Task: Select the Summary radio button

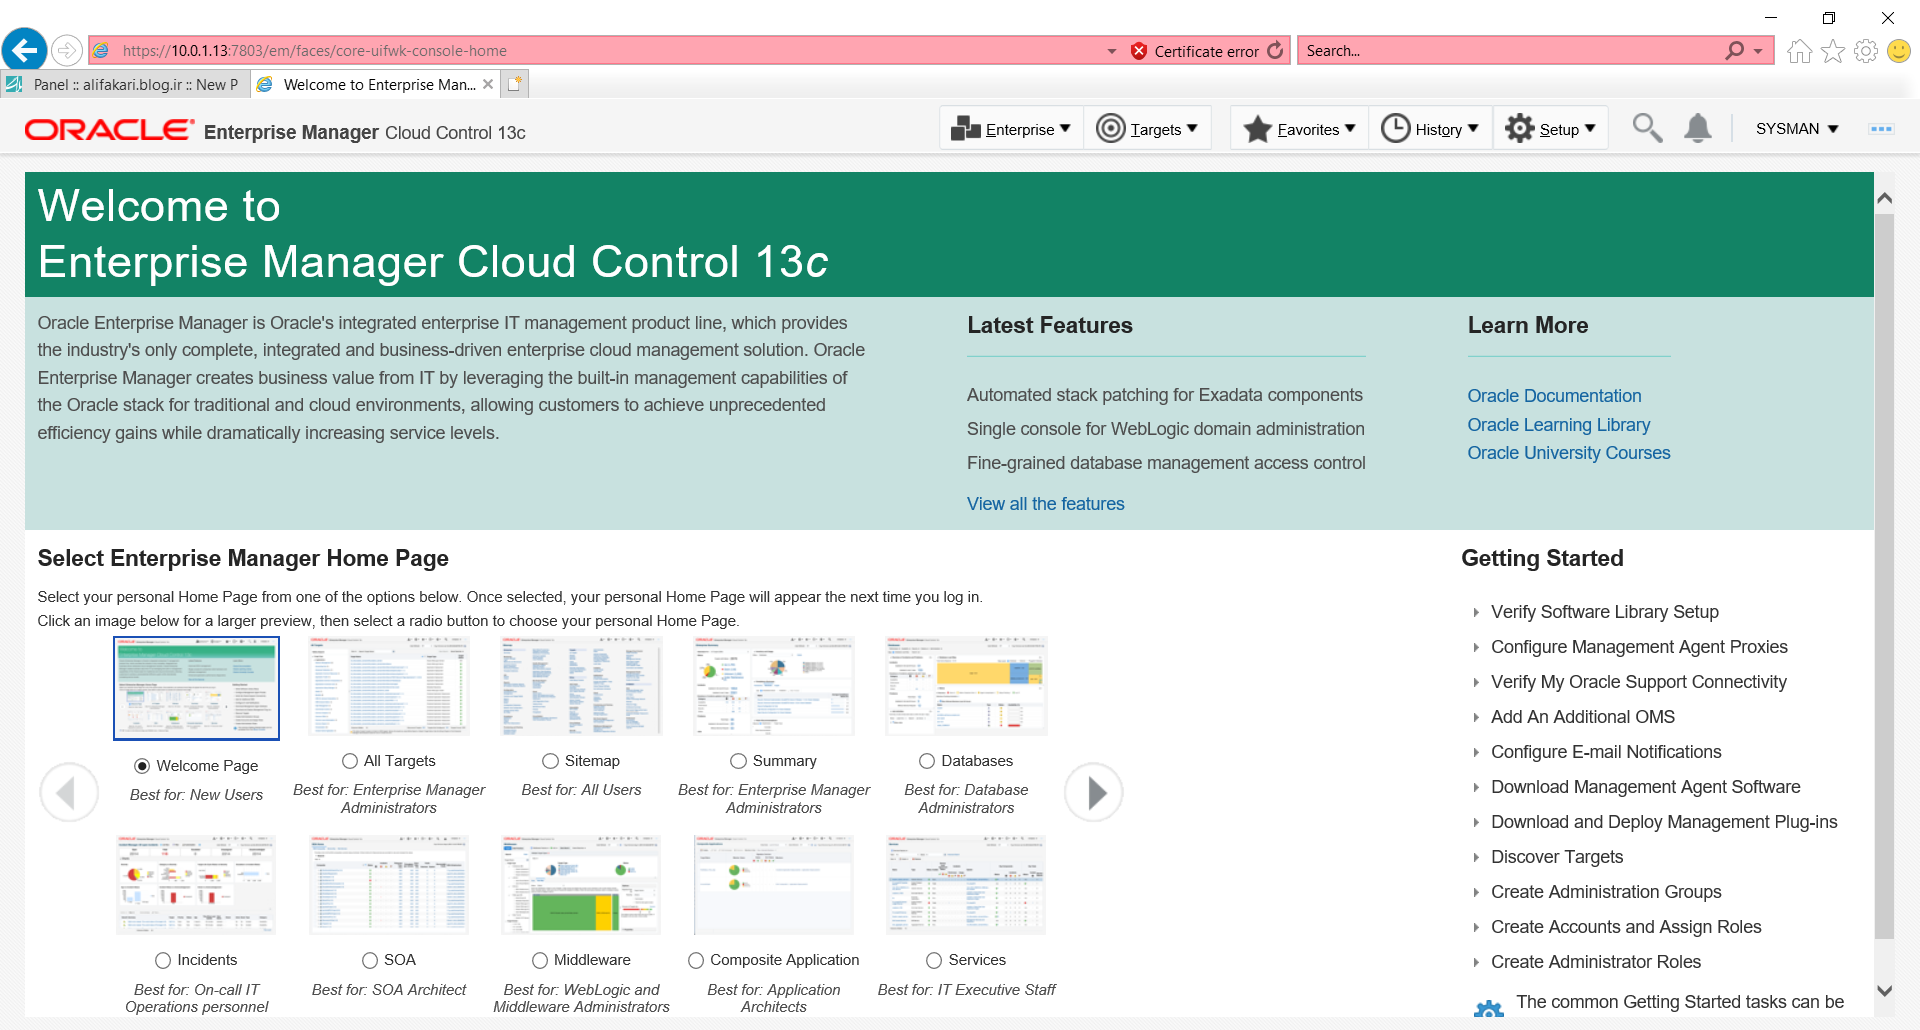Action: pyautogui.click(x=739, y=761)
